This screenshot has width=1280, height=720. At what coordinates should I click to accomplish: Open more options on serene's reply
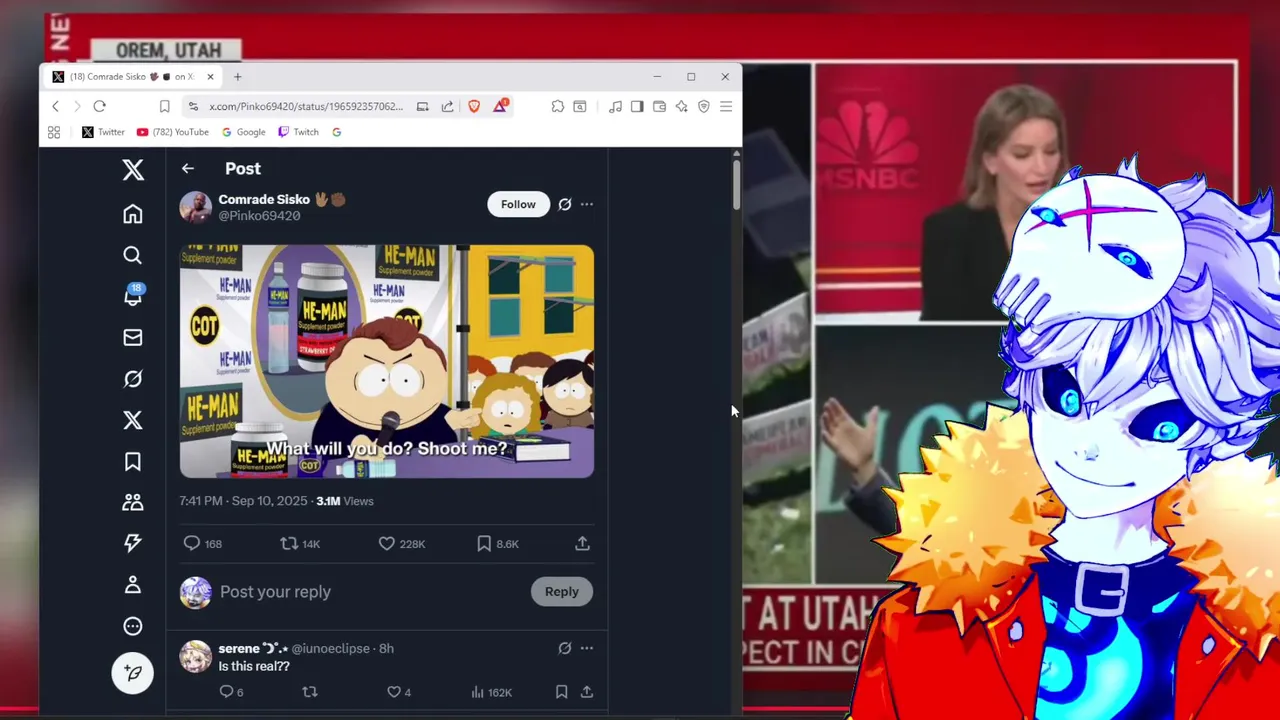(587, 649)
